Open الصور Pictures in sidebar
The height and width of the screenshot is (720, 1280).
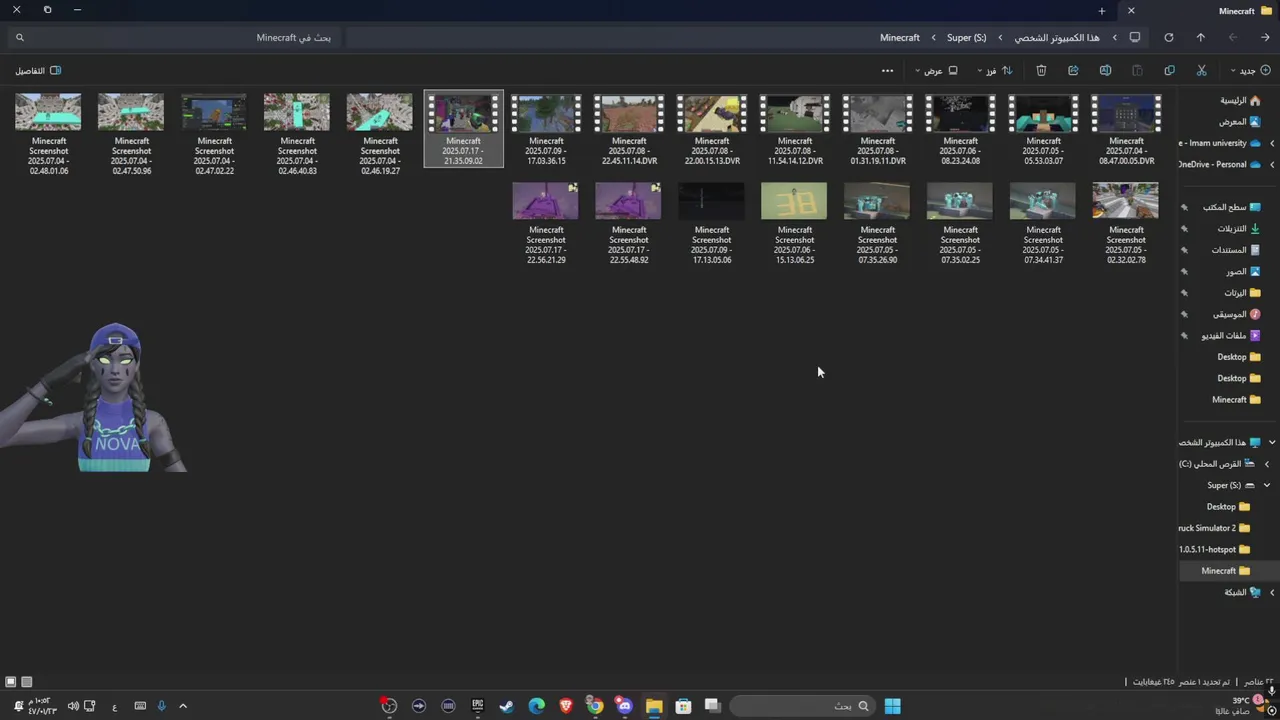1243,271
